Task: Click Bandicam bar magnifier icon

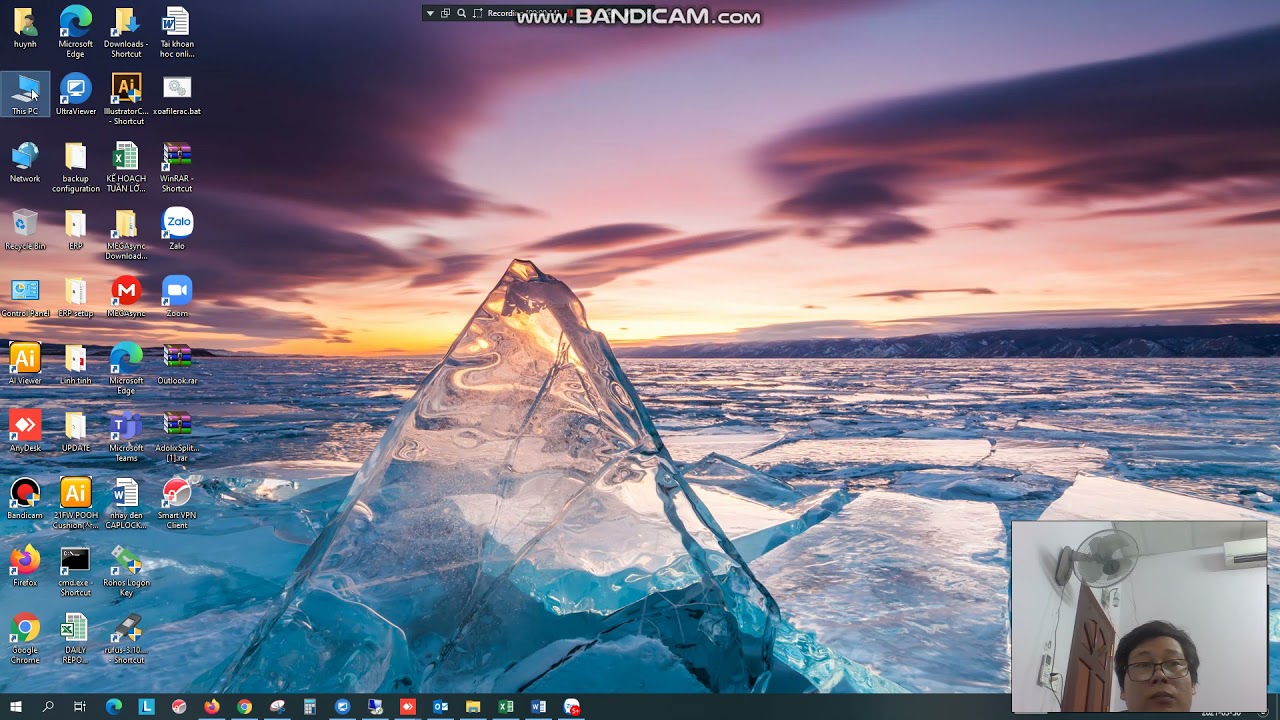Action: click(x=461, y=13)
